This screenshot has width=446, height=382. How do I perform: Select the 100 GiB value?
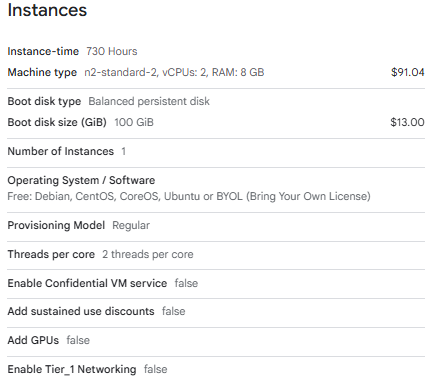pos(134,122)
